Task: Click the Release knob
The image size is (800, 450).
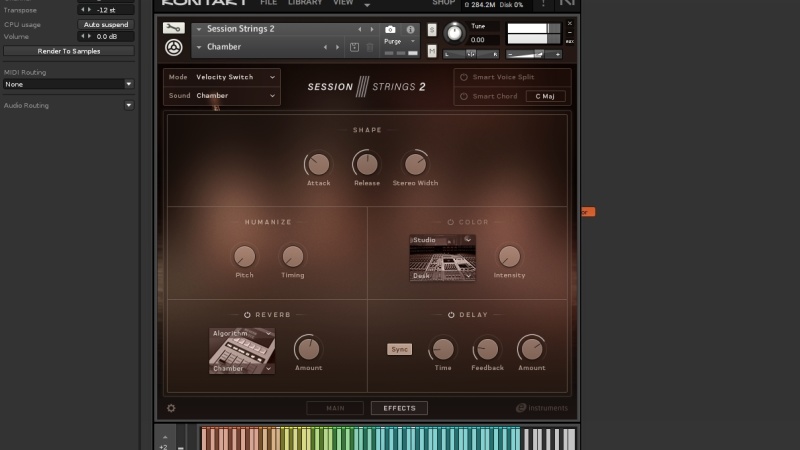Action: pyautogui.click(x=366, y=164)
